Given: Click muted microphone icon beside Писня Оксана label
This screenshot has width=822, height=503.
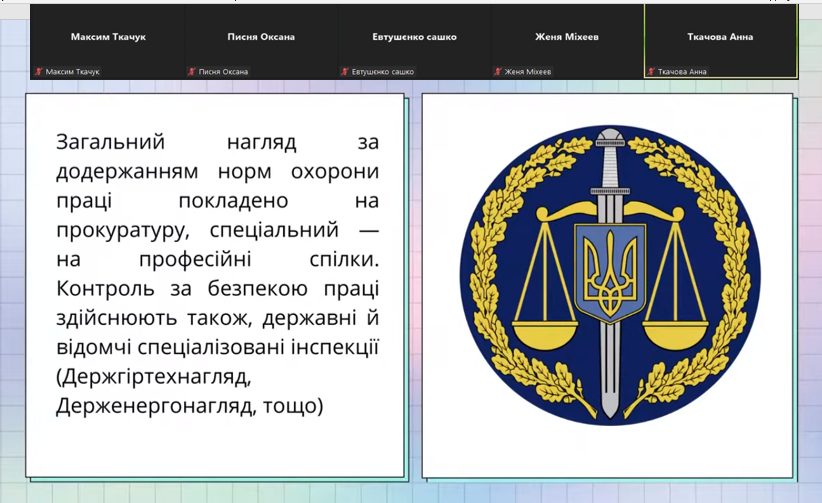Looking at the screenshot, I should coord(191,72).
